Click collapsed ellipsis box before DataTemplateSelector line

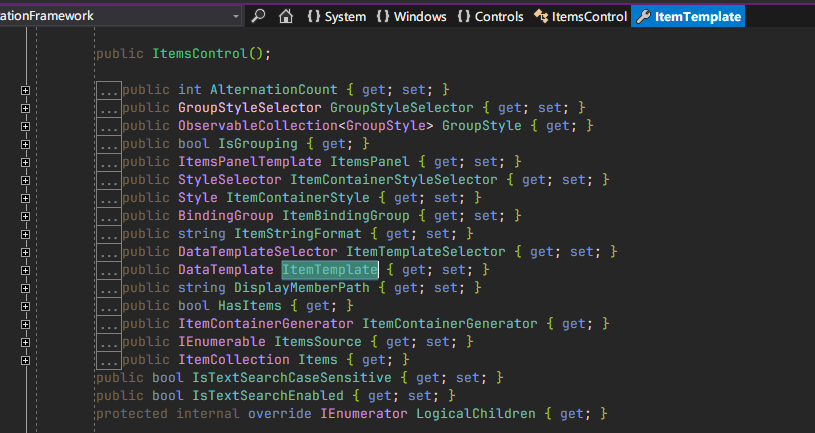coord(109,252)
